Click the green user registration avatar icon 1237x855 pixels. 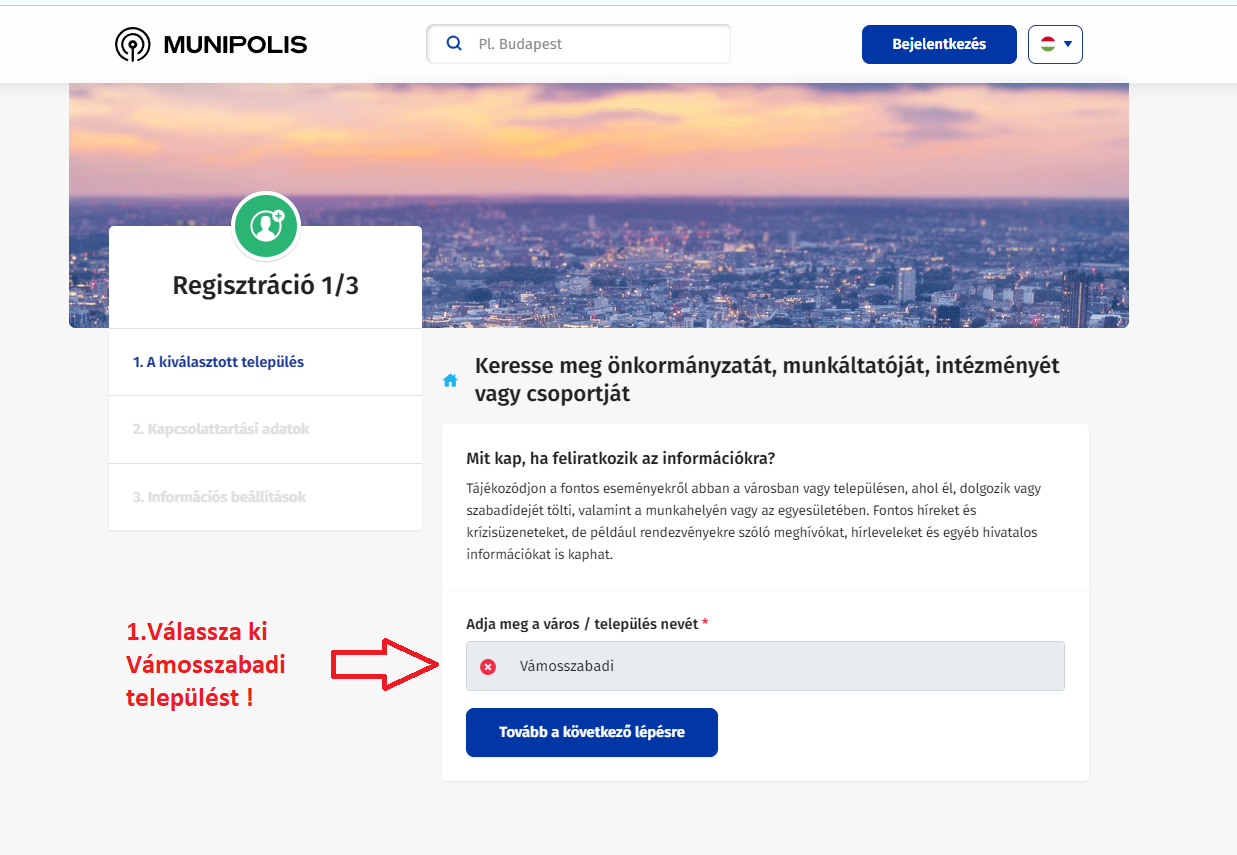(x=266, y=225)
